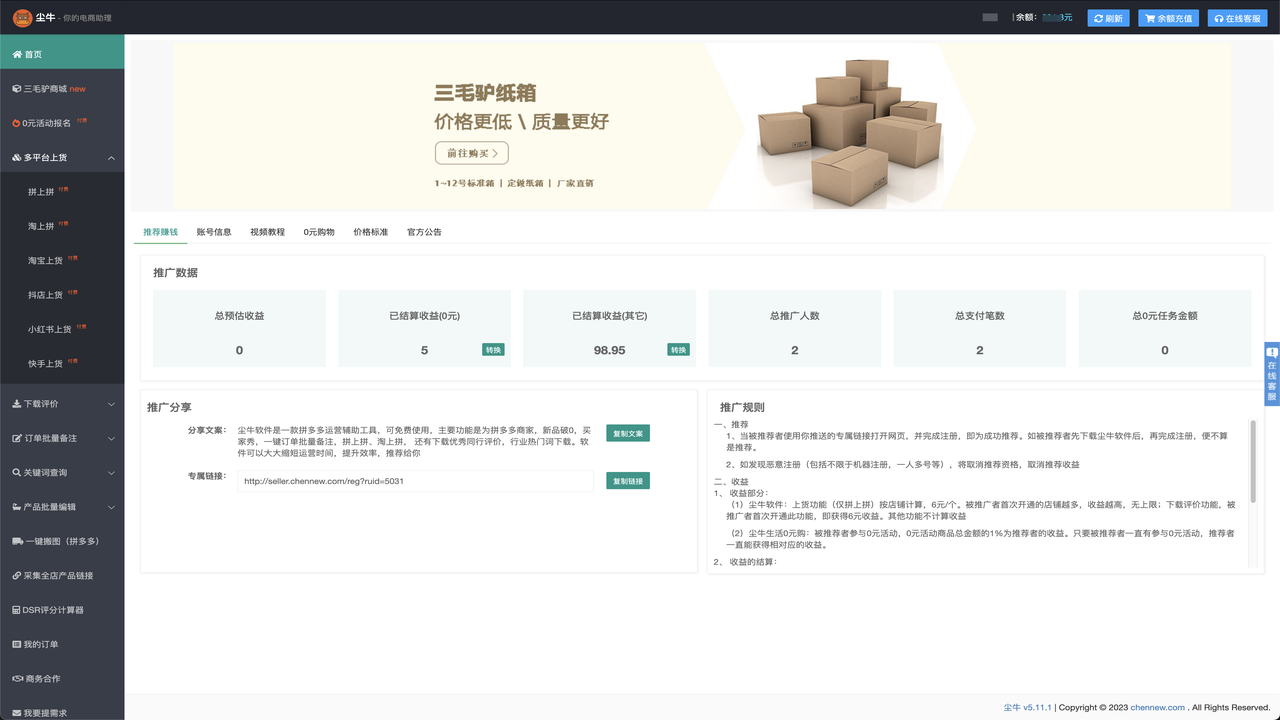
Task: Collapse the 多平台上货 section chevron
Action: (x=113, y=156)
